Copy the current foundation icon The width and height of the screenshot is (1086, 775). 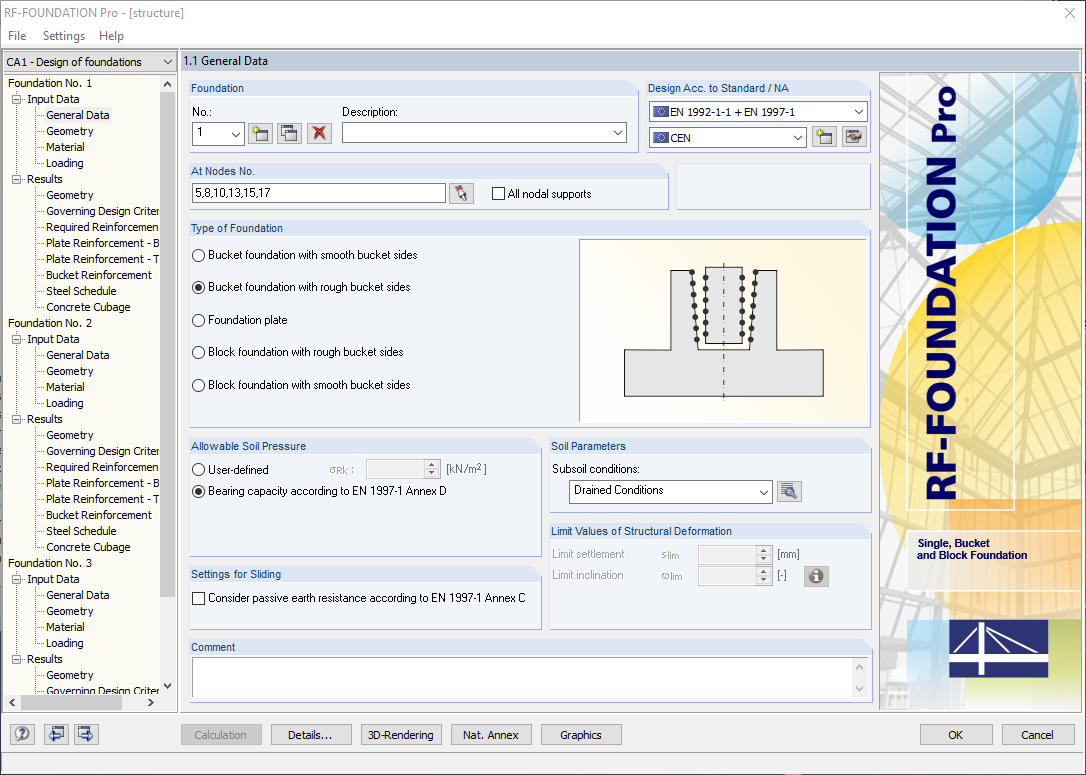coord(290,133)
